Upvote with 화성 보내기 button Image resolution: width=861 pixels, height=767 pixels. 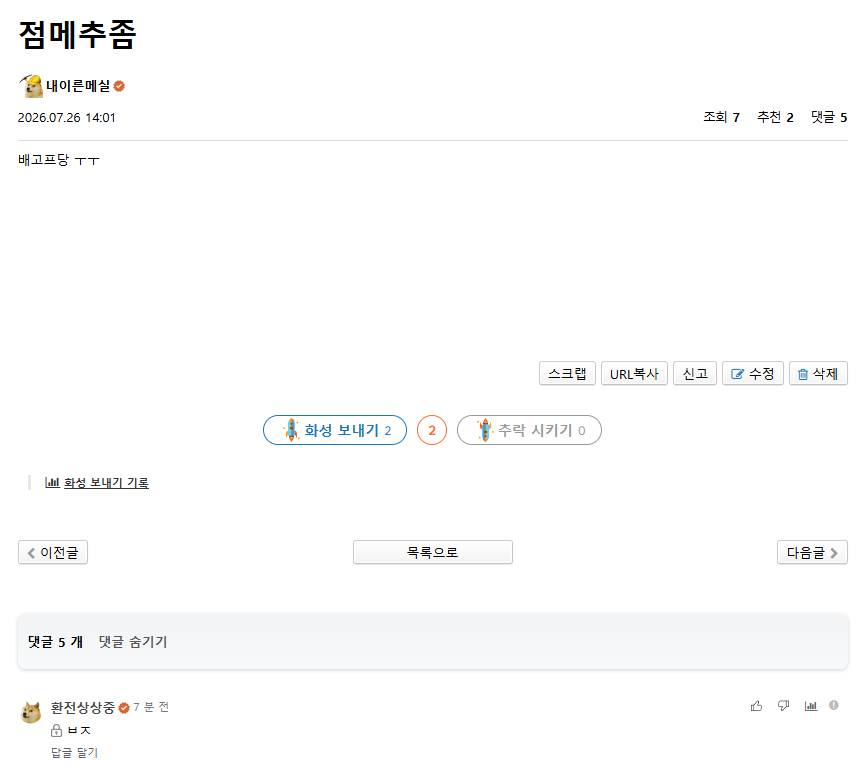335,430
